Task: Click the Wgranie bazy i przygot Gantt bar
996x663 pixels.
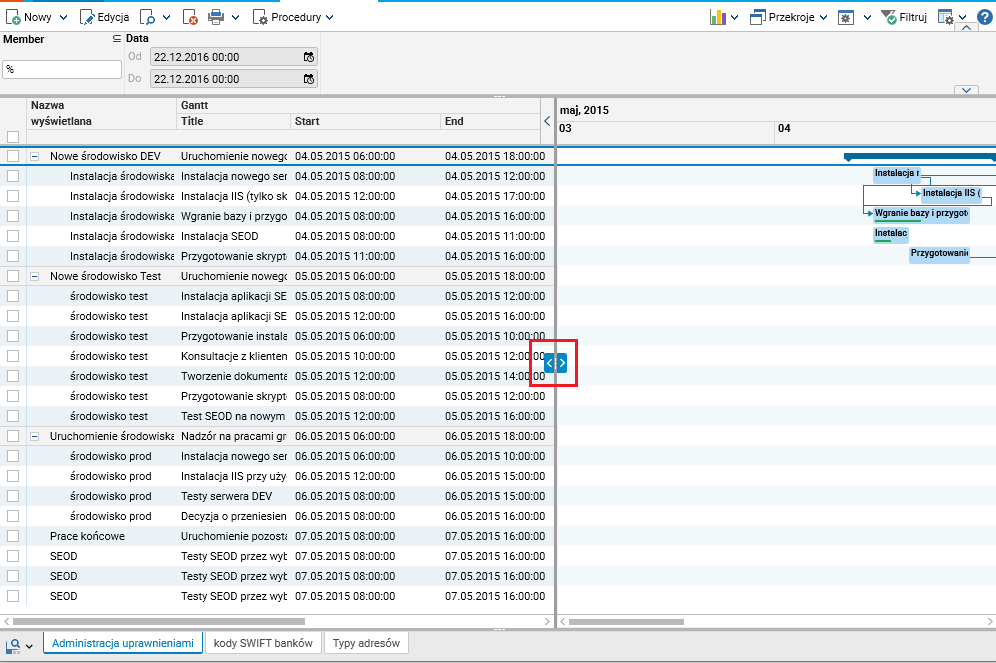Action: [921, 213]
